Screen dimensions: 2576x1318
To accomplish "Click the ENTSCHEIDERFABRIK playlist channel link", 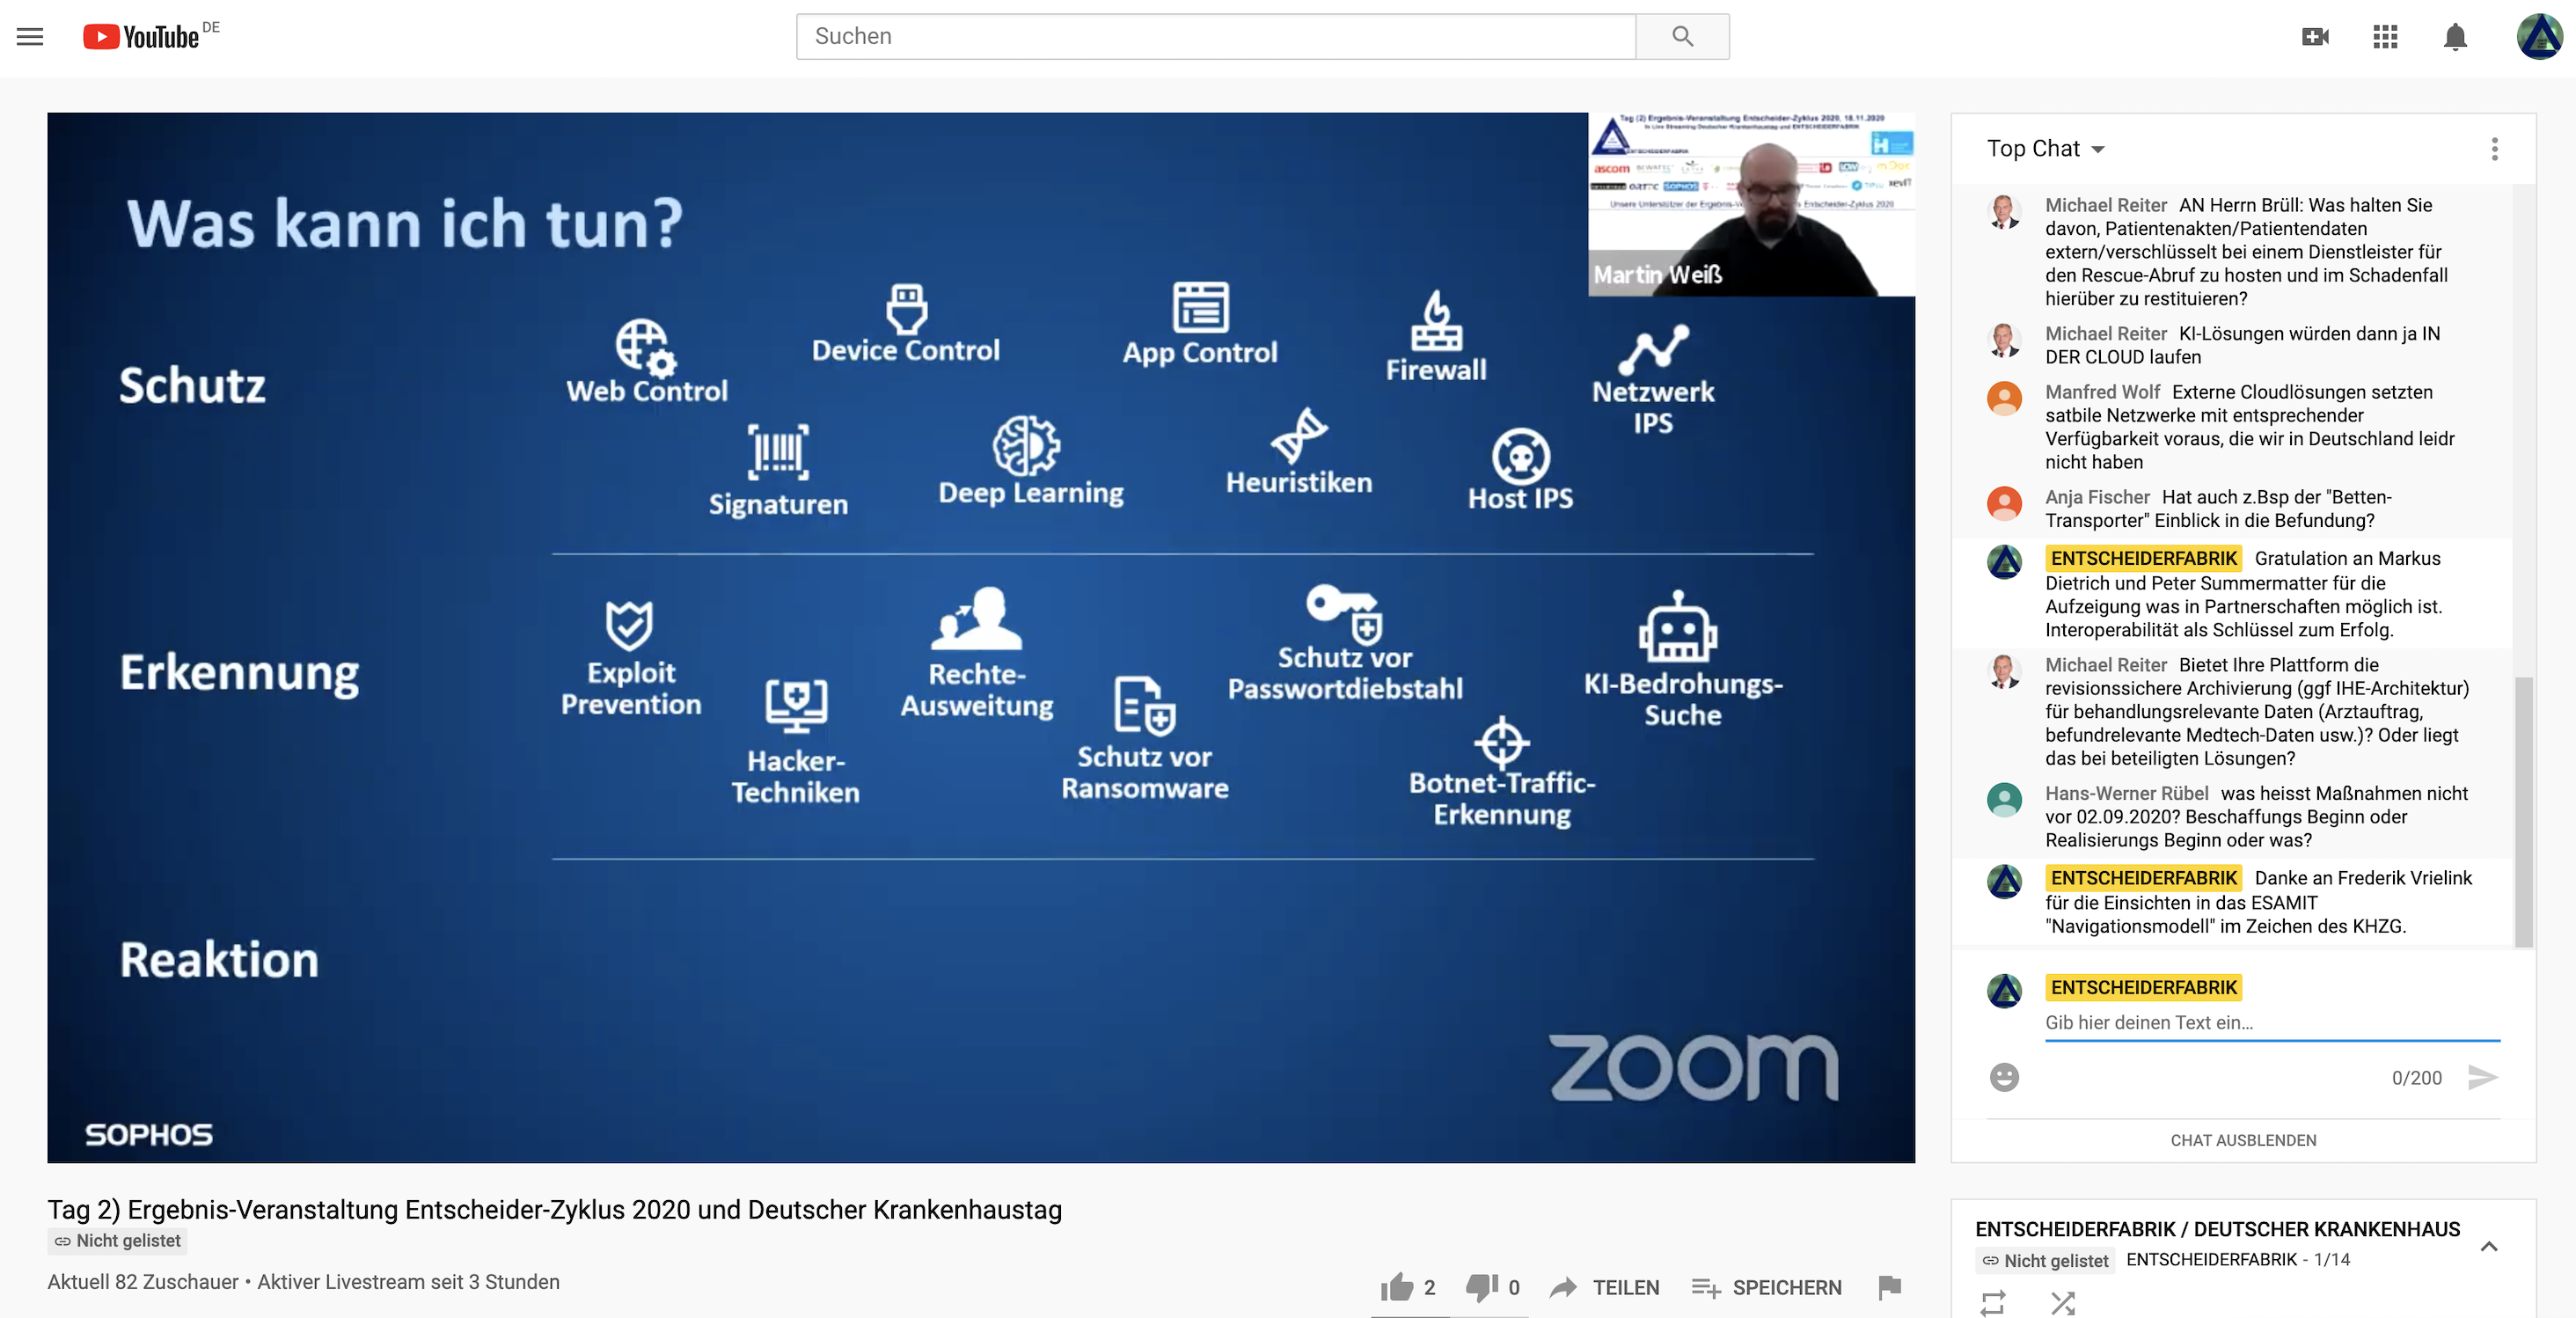I will [x=2212, y=1259].
